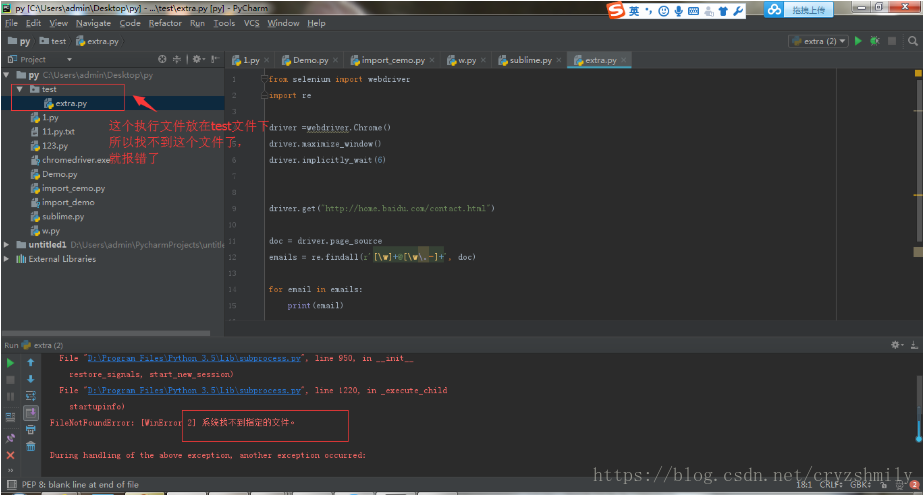Toggle tool window buttons in status bar corner

(10, 484)
